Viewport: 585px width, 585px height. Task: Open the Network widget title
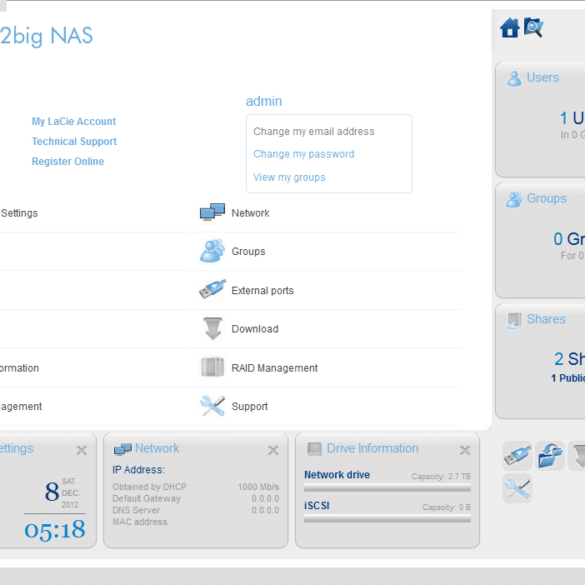click(157, 448)
